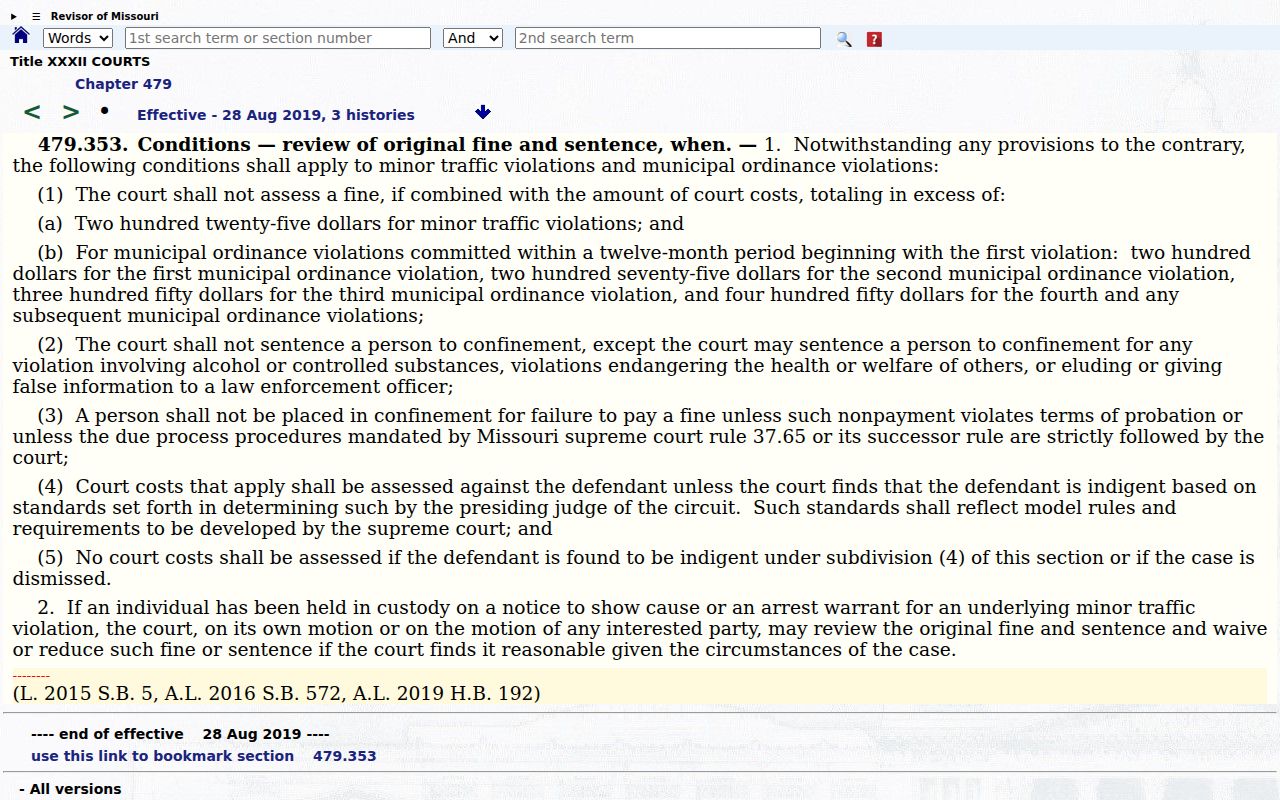The height and width of the screenshot is (800, 1280).
Task: Open the And operator dropdown
Action: tap(473, 38)
